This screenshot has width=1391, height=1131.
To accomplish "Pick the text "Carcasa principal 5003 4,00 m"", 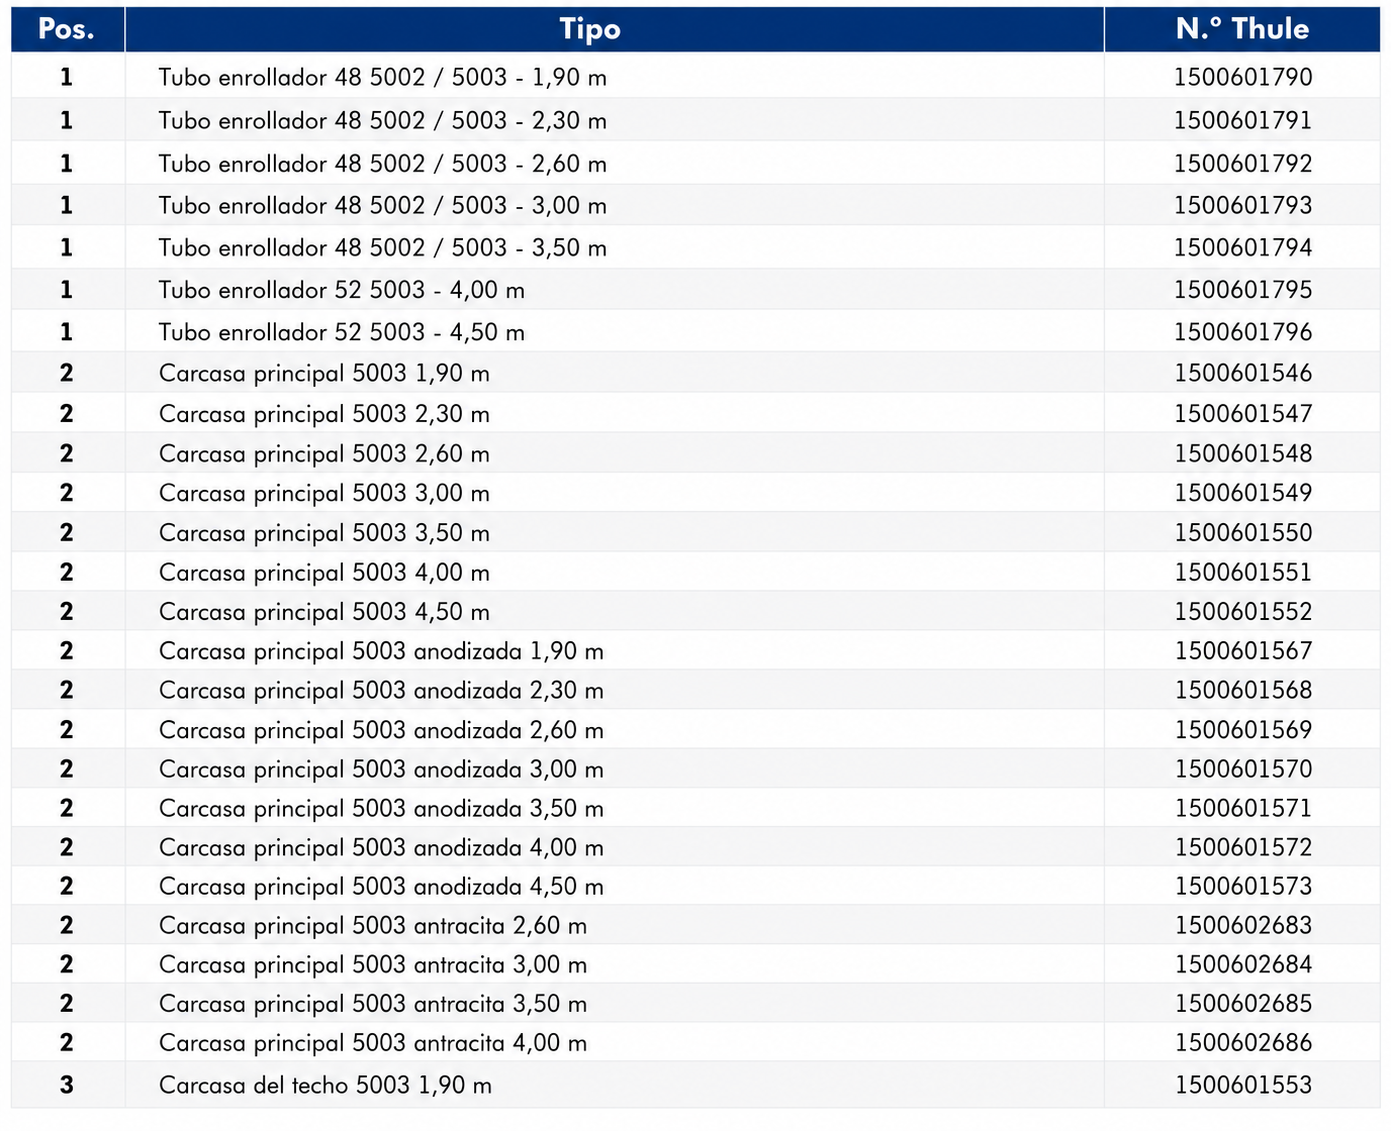I will pyautogui.click(x=324, y=573).
